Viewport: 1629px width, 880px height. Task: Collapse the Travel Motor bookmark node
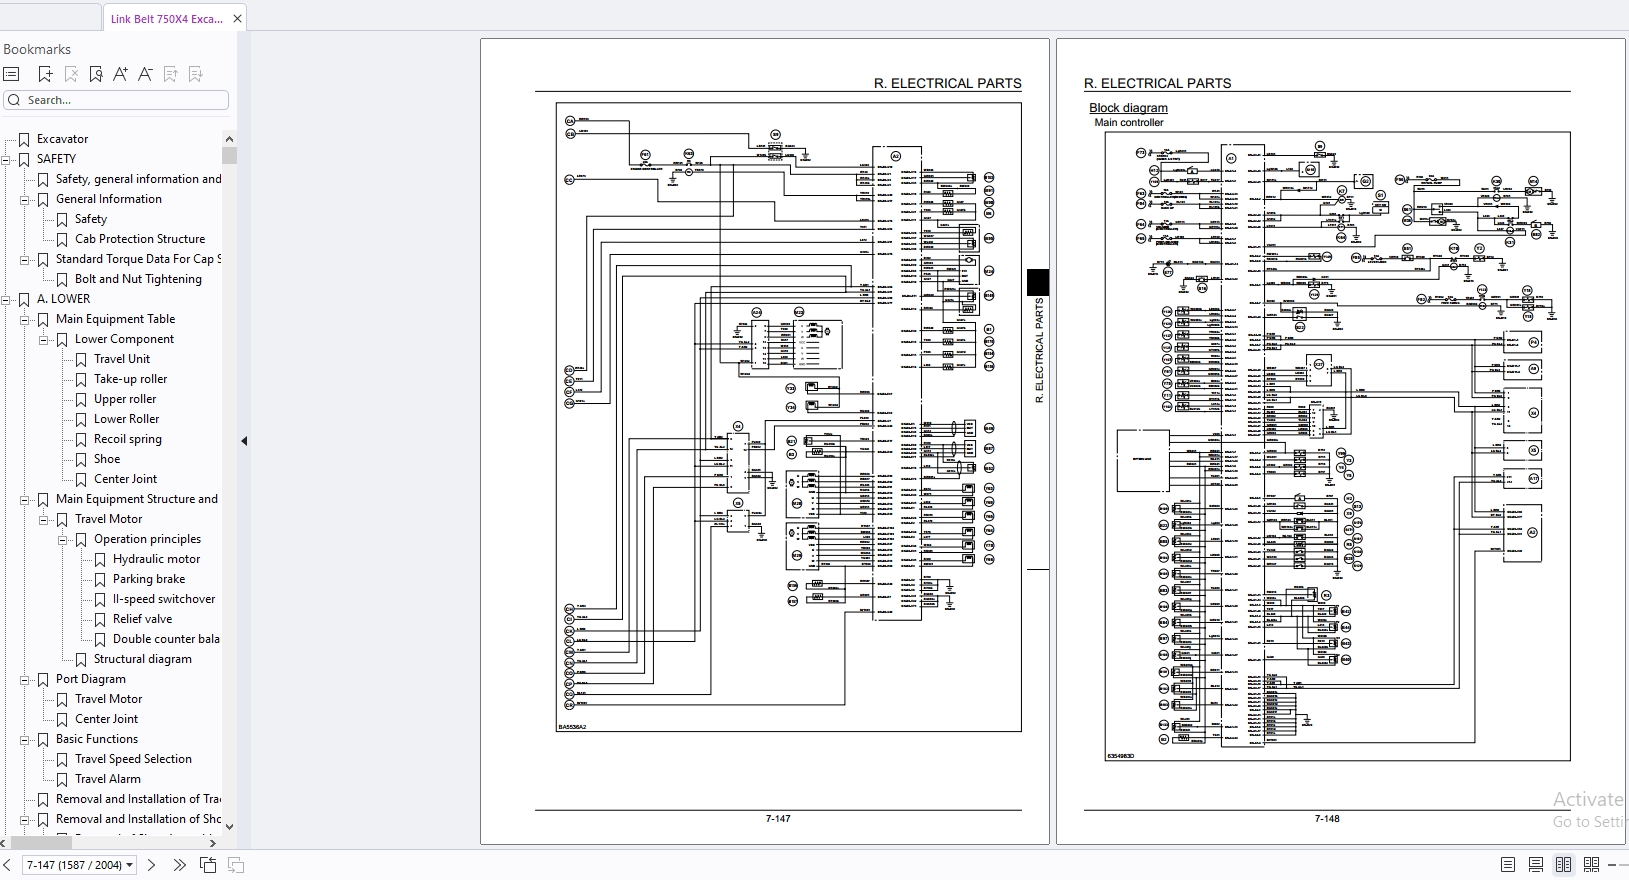tap(45, 519)
